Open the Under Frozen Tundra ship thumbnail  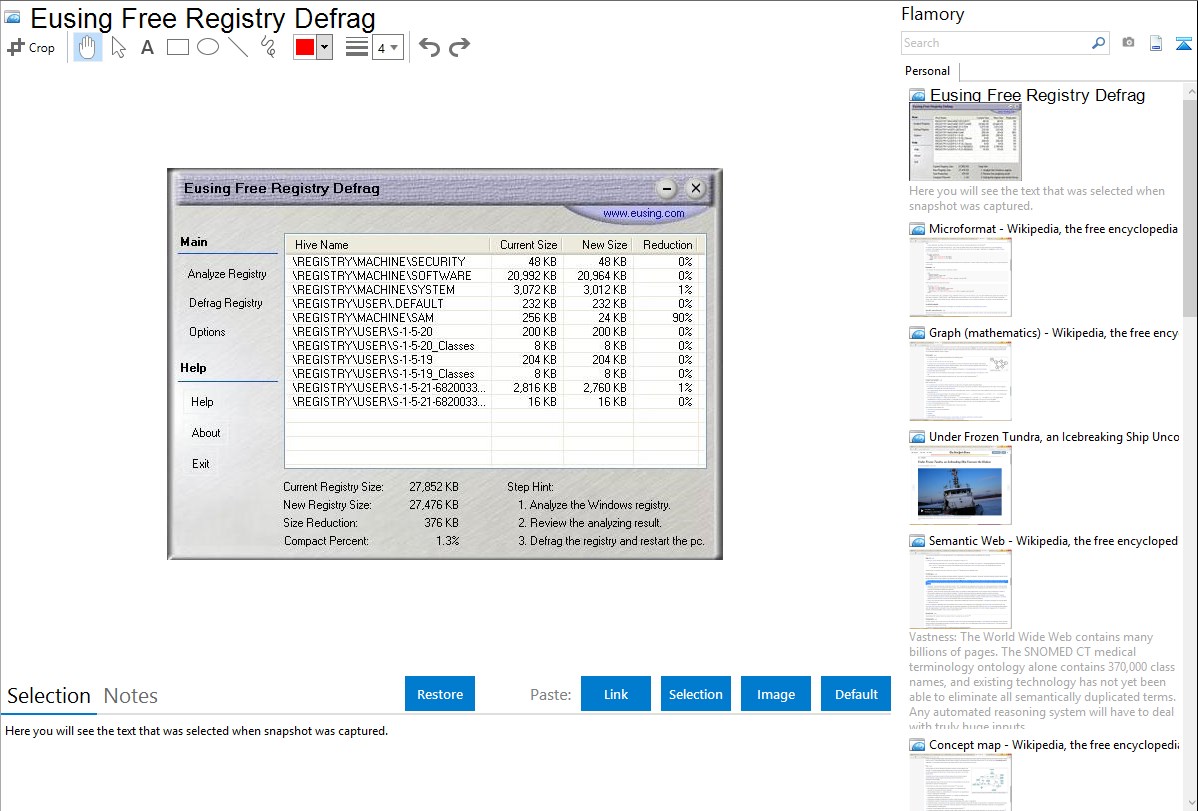coord(960,485)
